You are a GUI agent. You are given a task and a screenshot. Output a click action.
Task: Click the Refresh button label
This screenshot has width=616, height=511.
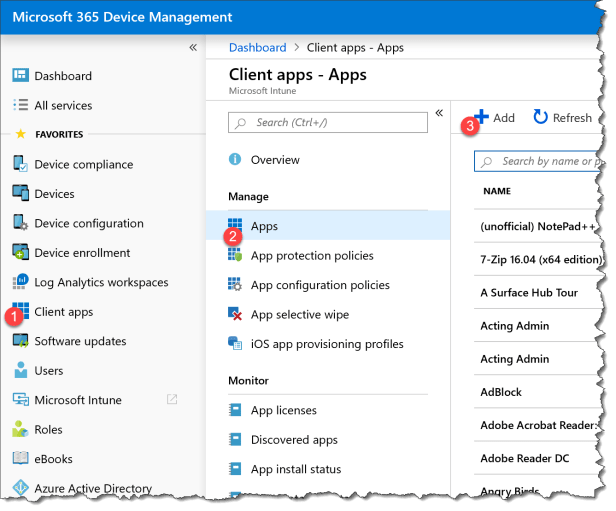click(x=572, y=118)
